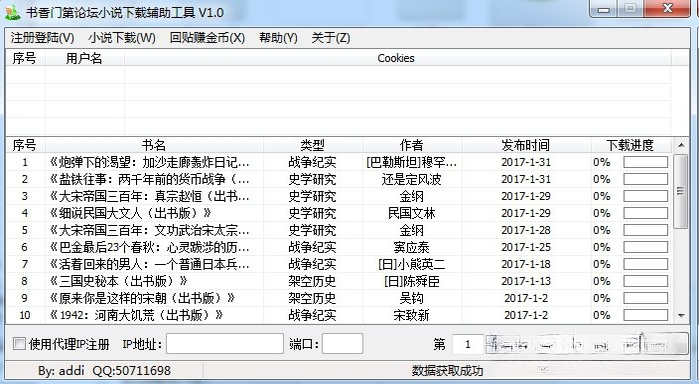
Task: Click the progress bar of row 1
Action: [646, 162]
